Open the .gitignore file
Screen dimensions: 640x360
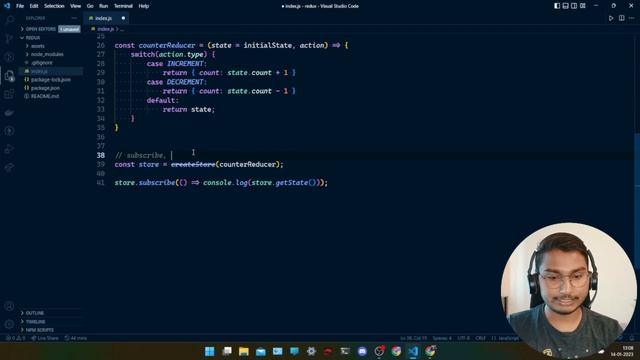click(42, 63)
